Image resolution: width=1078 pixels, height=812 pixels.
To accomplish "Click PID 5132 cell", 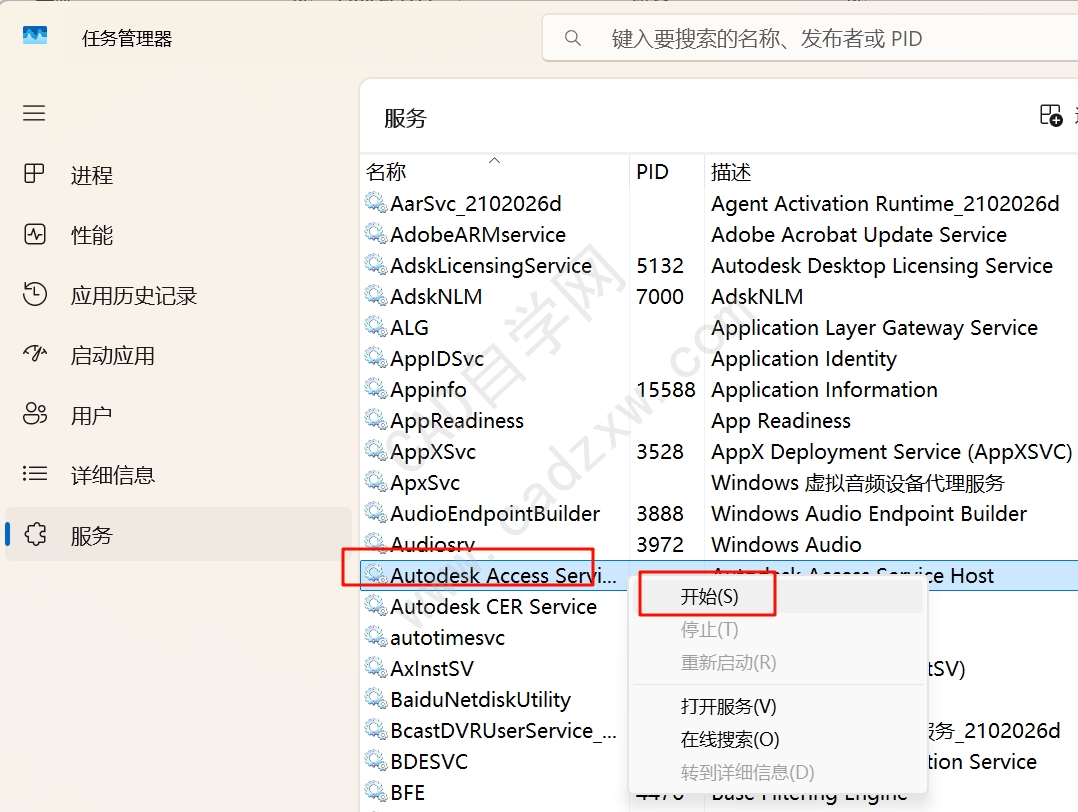I will 660,265.
